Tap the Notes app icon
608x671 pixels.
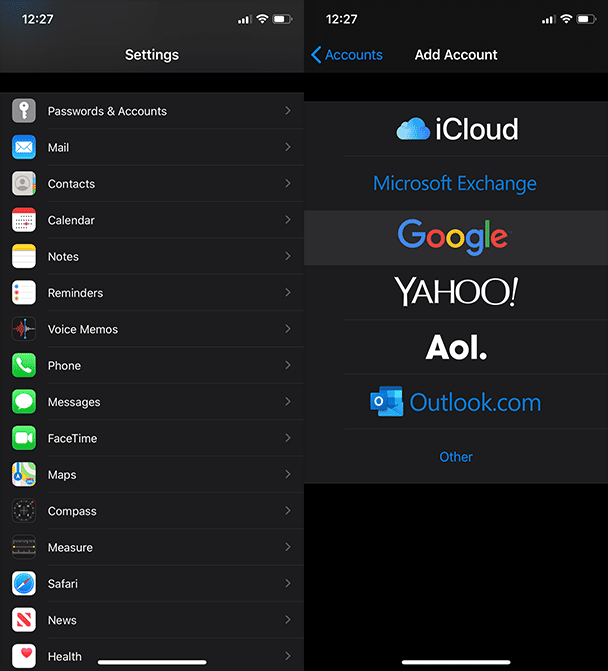point(24,256)
